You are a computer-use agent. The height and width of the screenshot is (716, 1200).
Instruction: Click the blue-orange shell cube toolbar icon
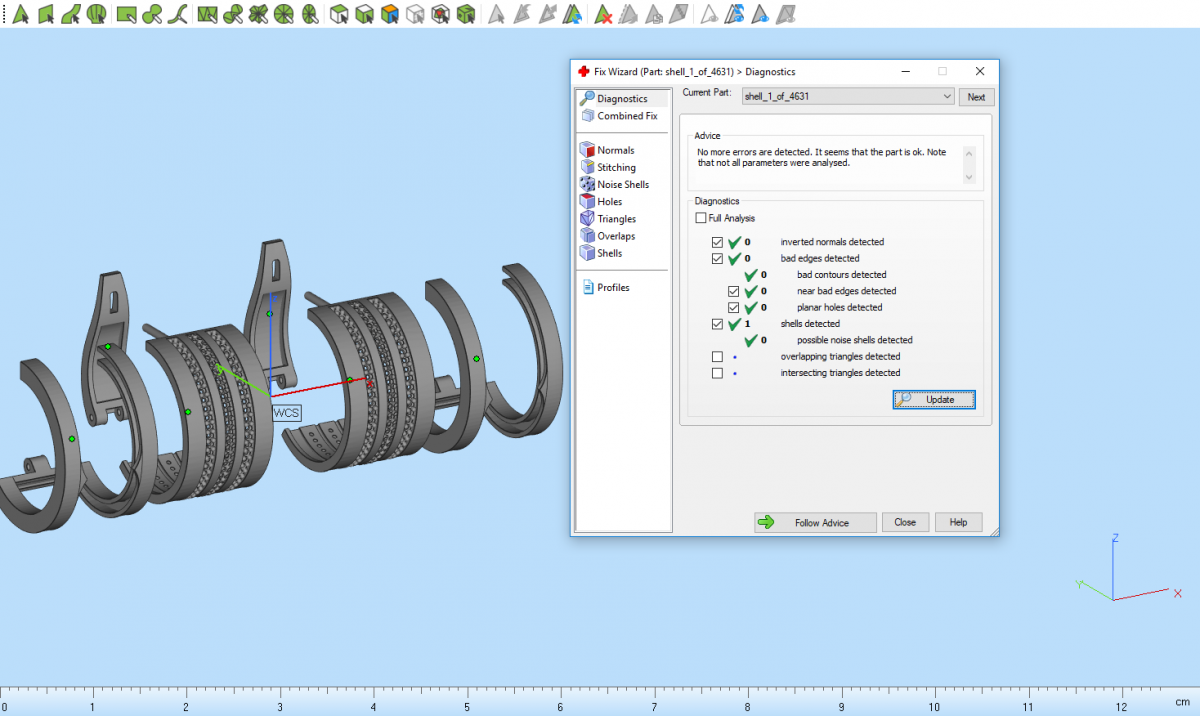(x=390, y=14)
